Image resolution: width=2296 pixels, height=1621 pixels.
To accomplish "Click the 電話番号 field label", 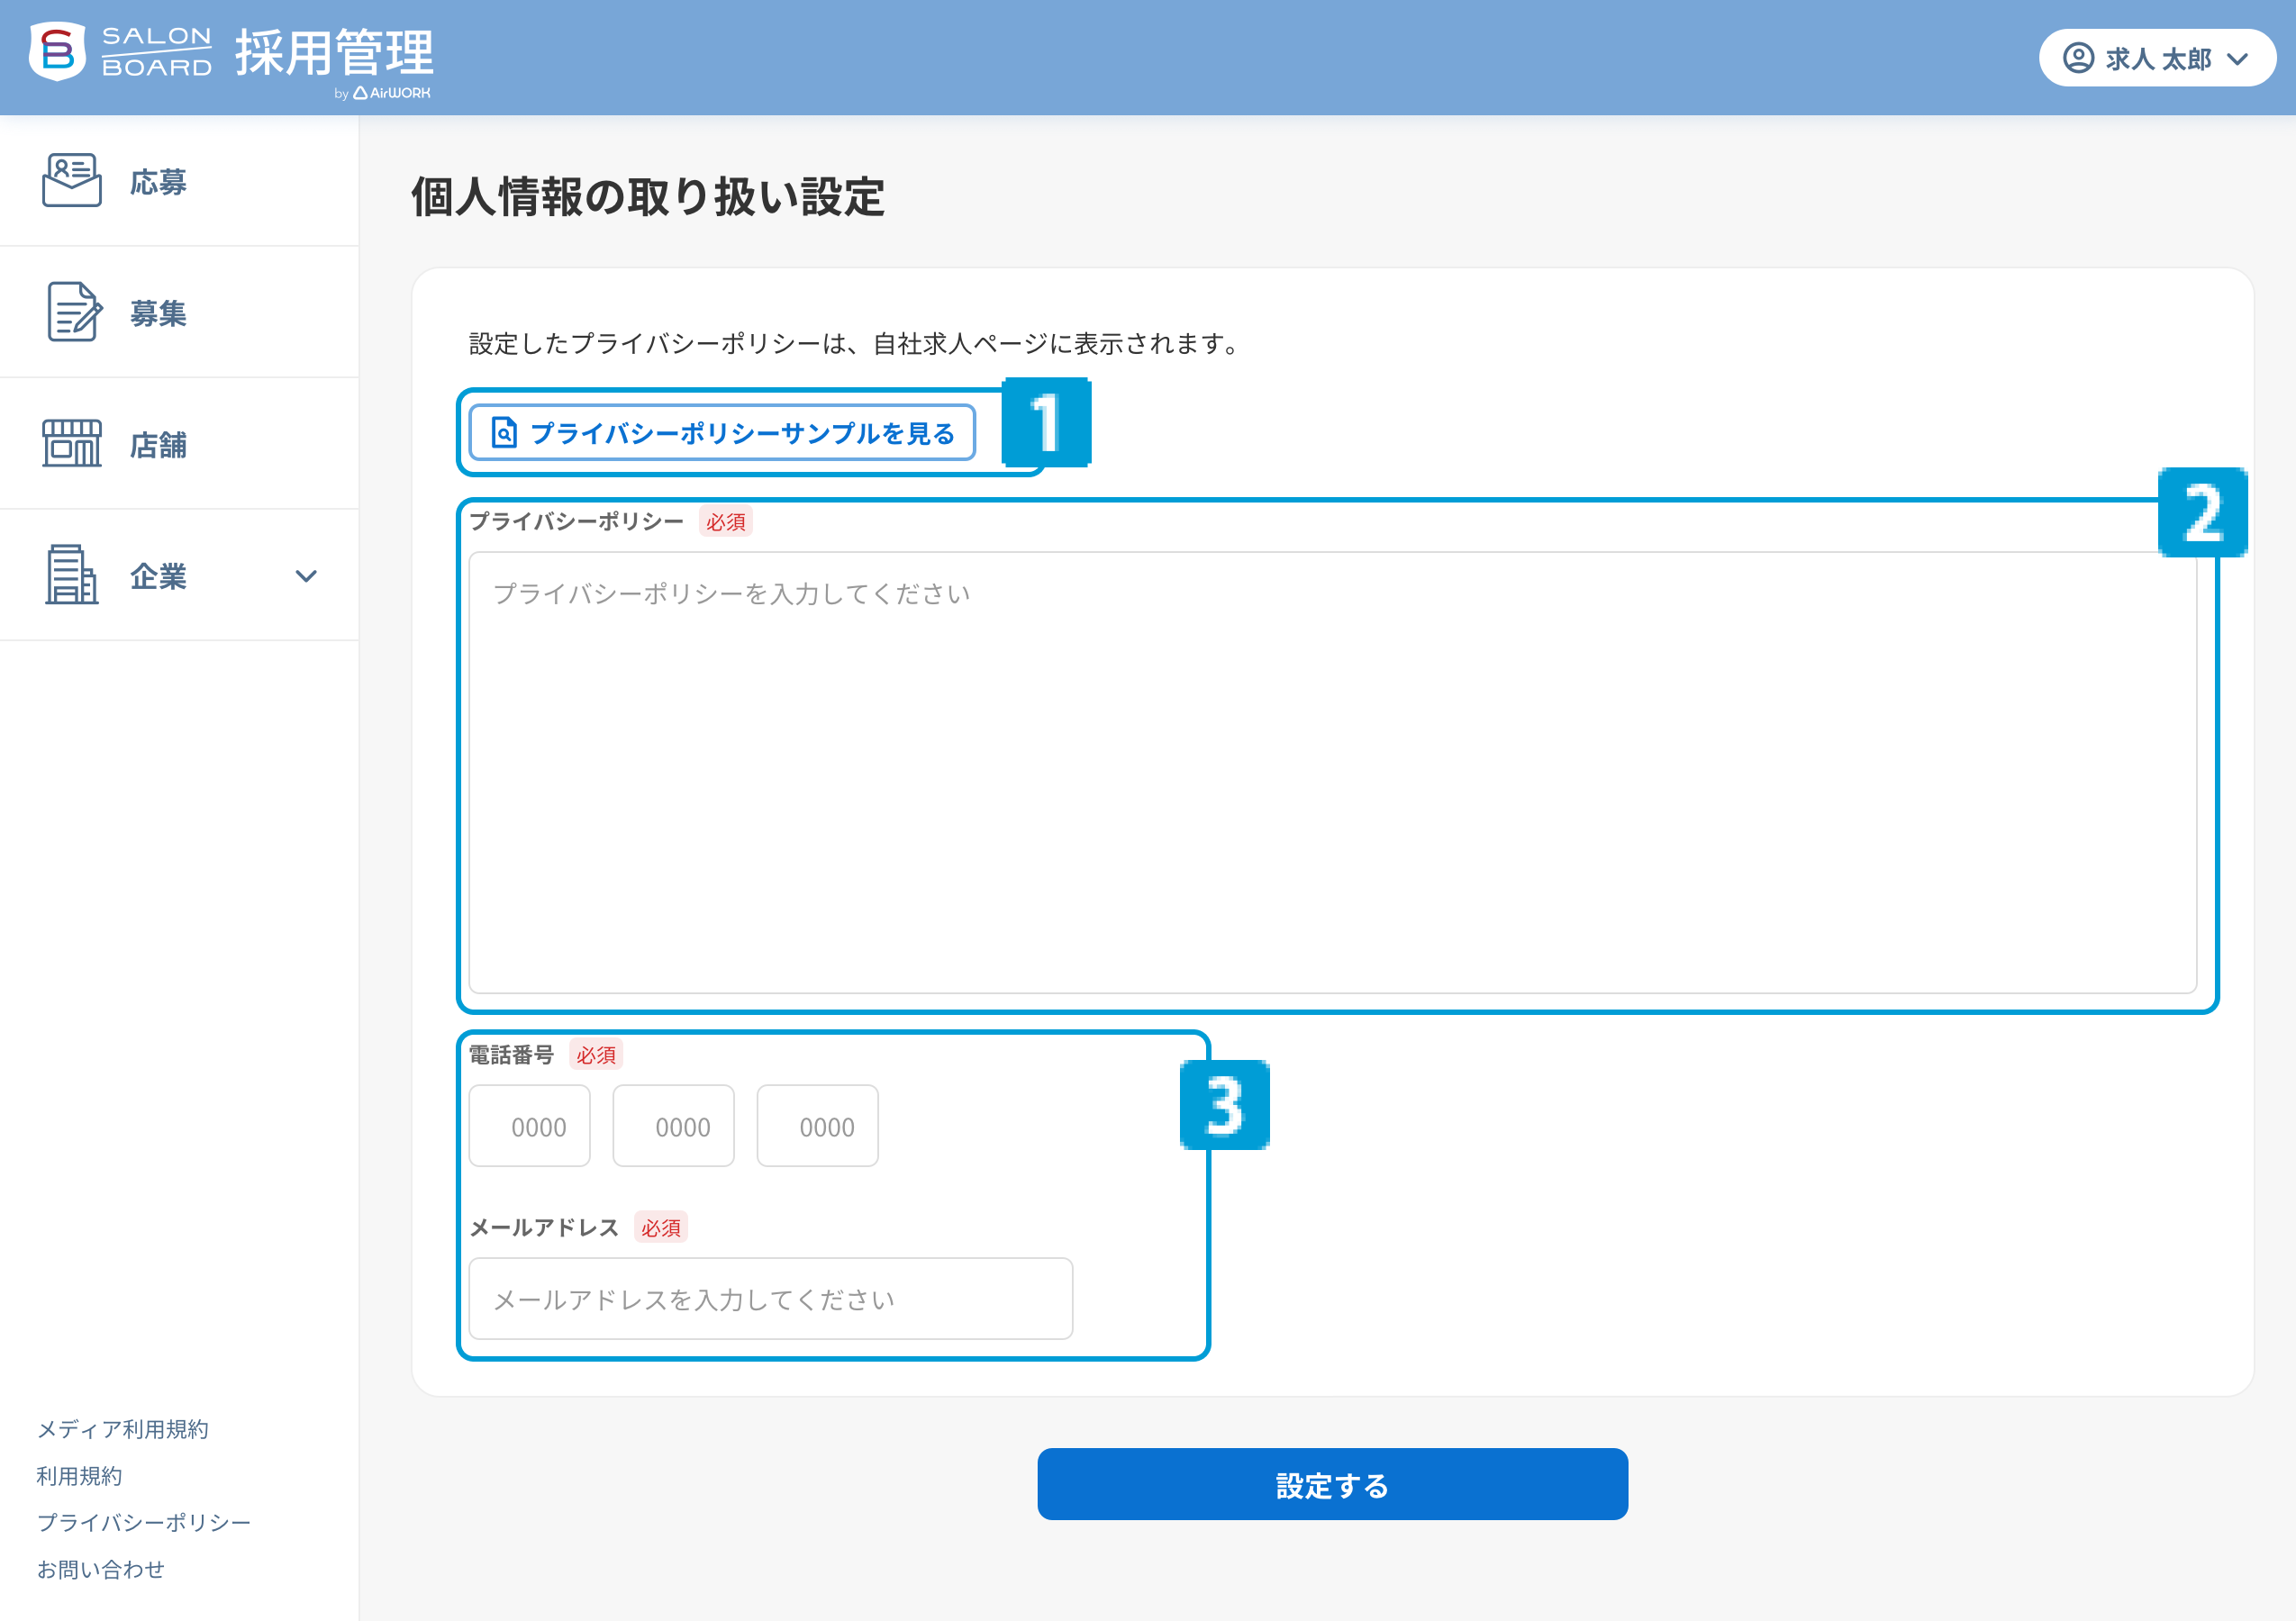I will [x=512, y=1055].
